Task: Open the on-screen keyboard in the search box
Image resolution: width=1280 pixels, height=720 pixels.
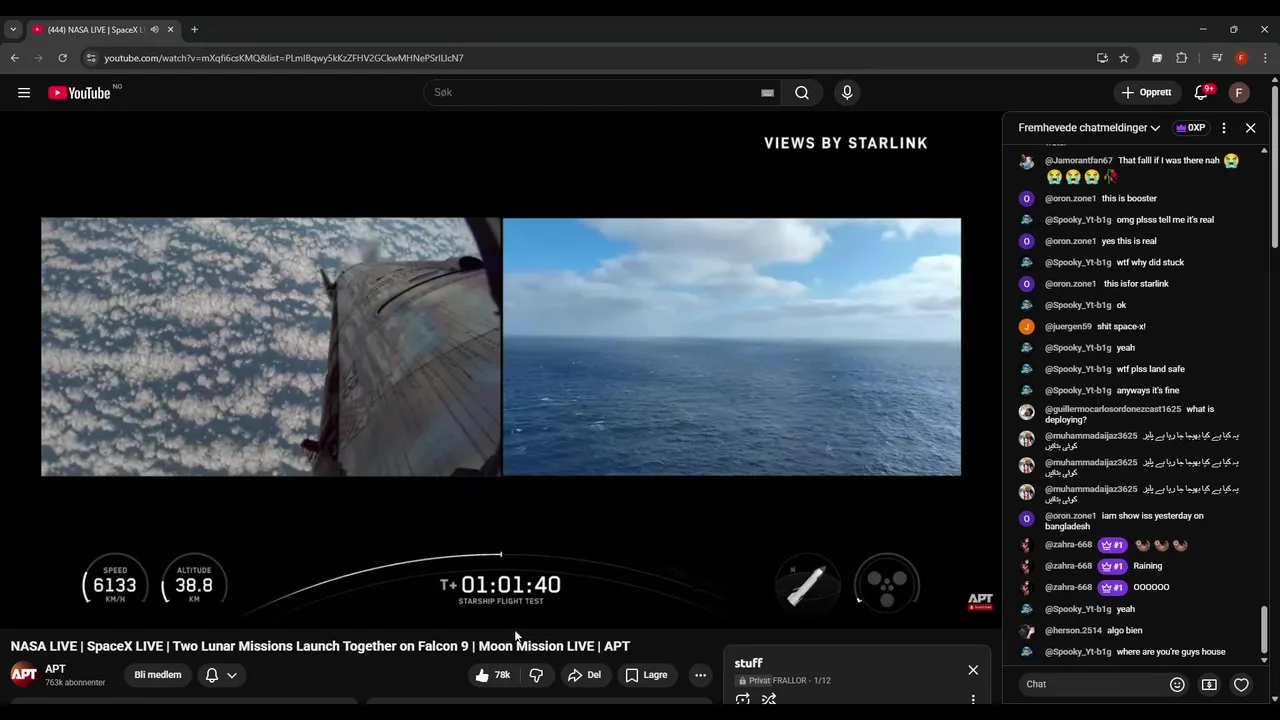Action: tap(767, 93)
